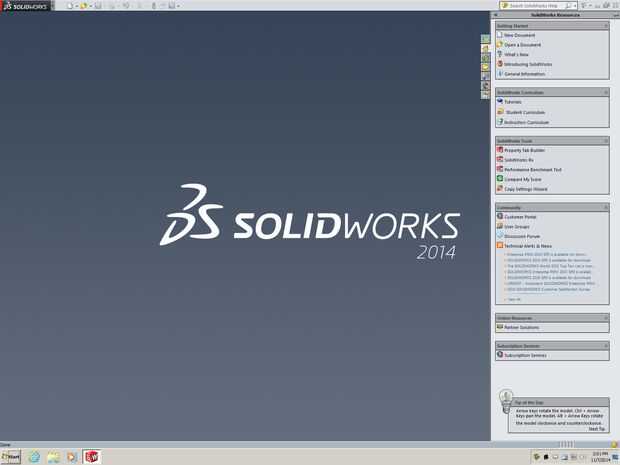This screenshot has width=620, height=465.
Task: Click into the Search SolidWorks Help field
Action: pos(534,6)
